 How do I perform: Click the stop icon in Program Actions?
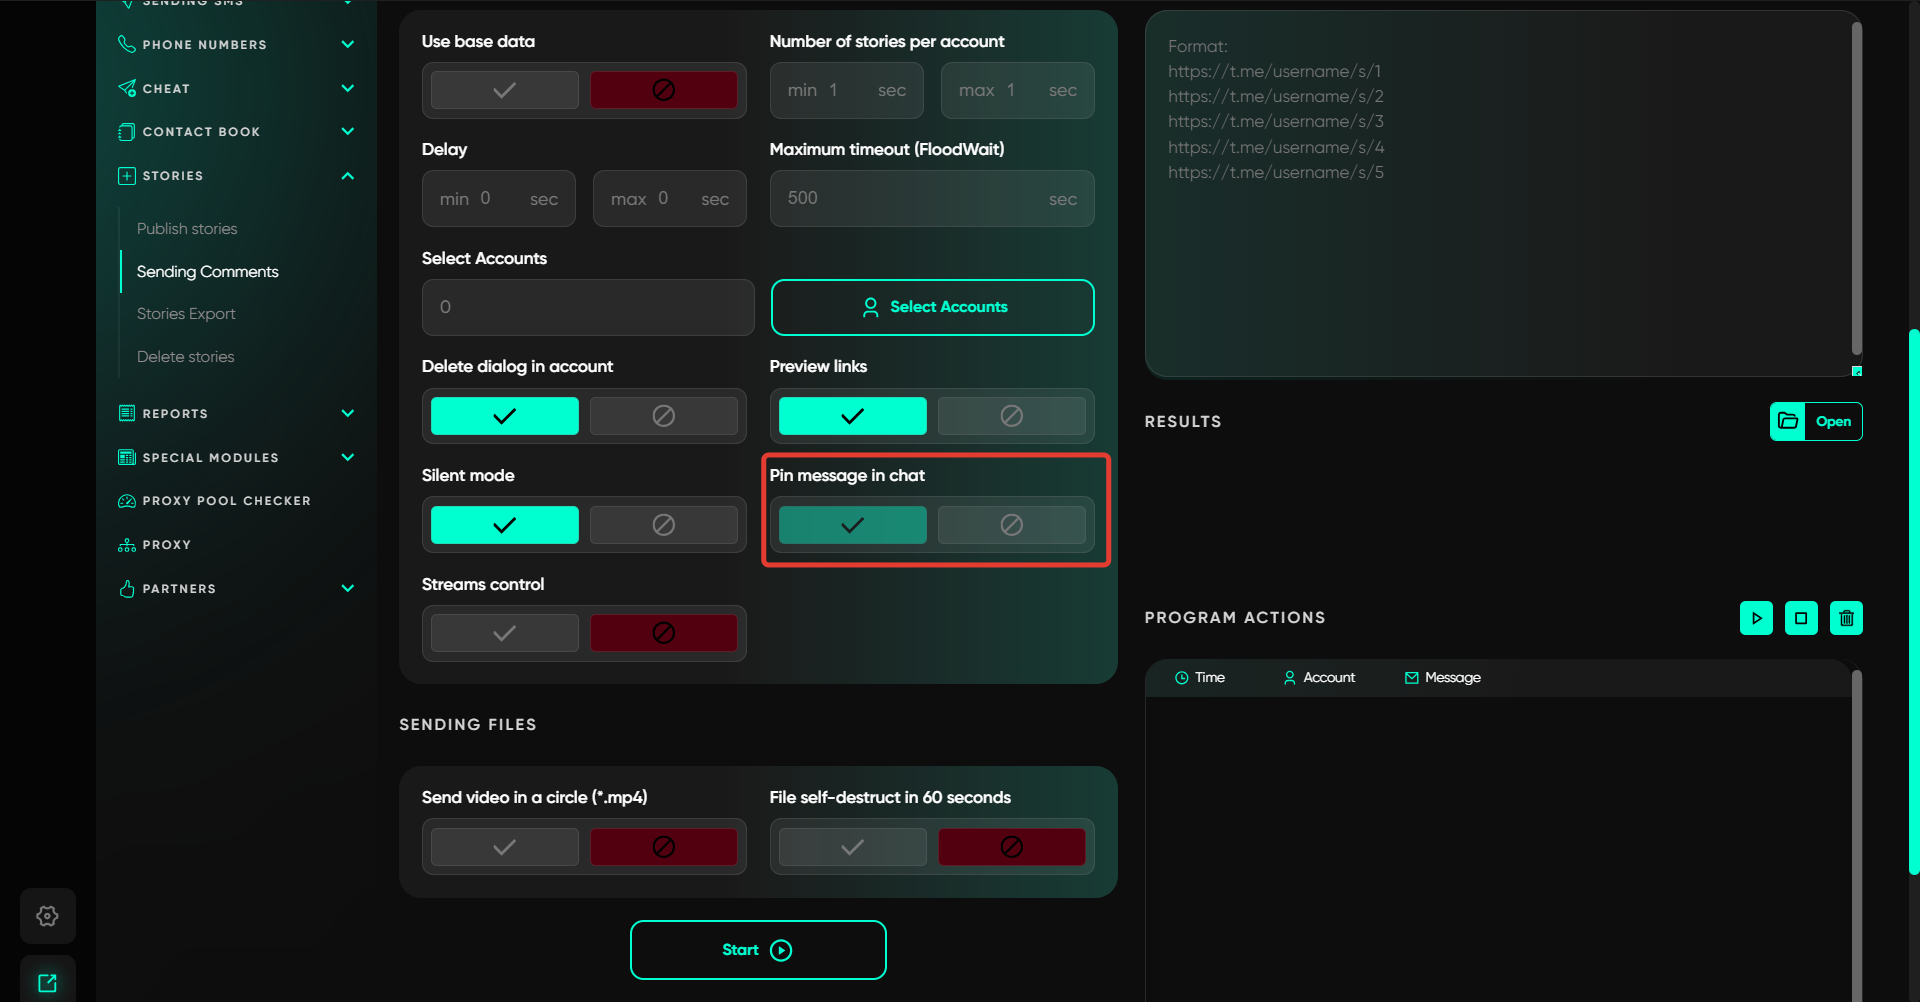[x=1801, y=618]
